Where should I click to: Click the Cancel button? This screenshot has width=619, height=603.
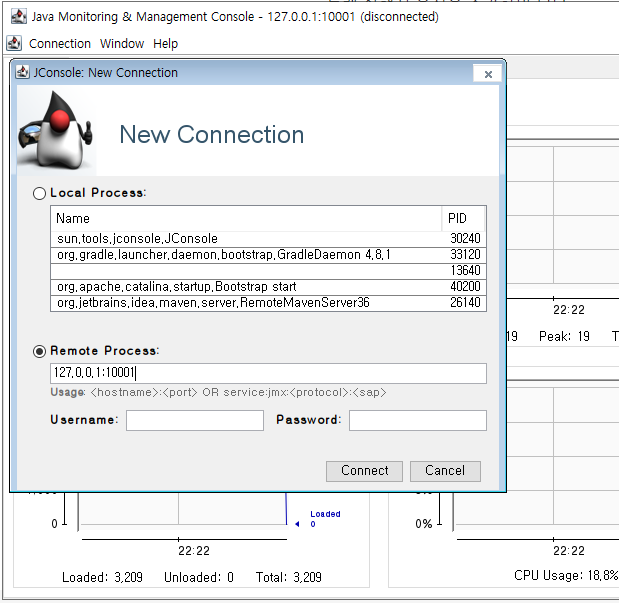click(445, 471)
